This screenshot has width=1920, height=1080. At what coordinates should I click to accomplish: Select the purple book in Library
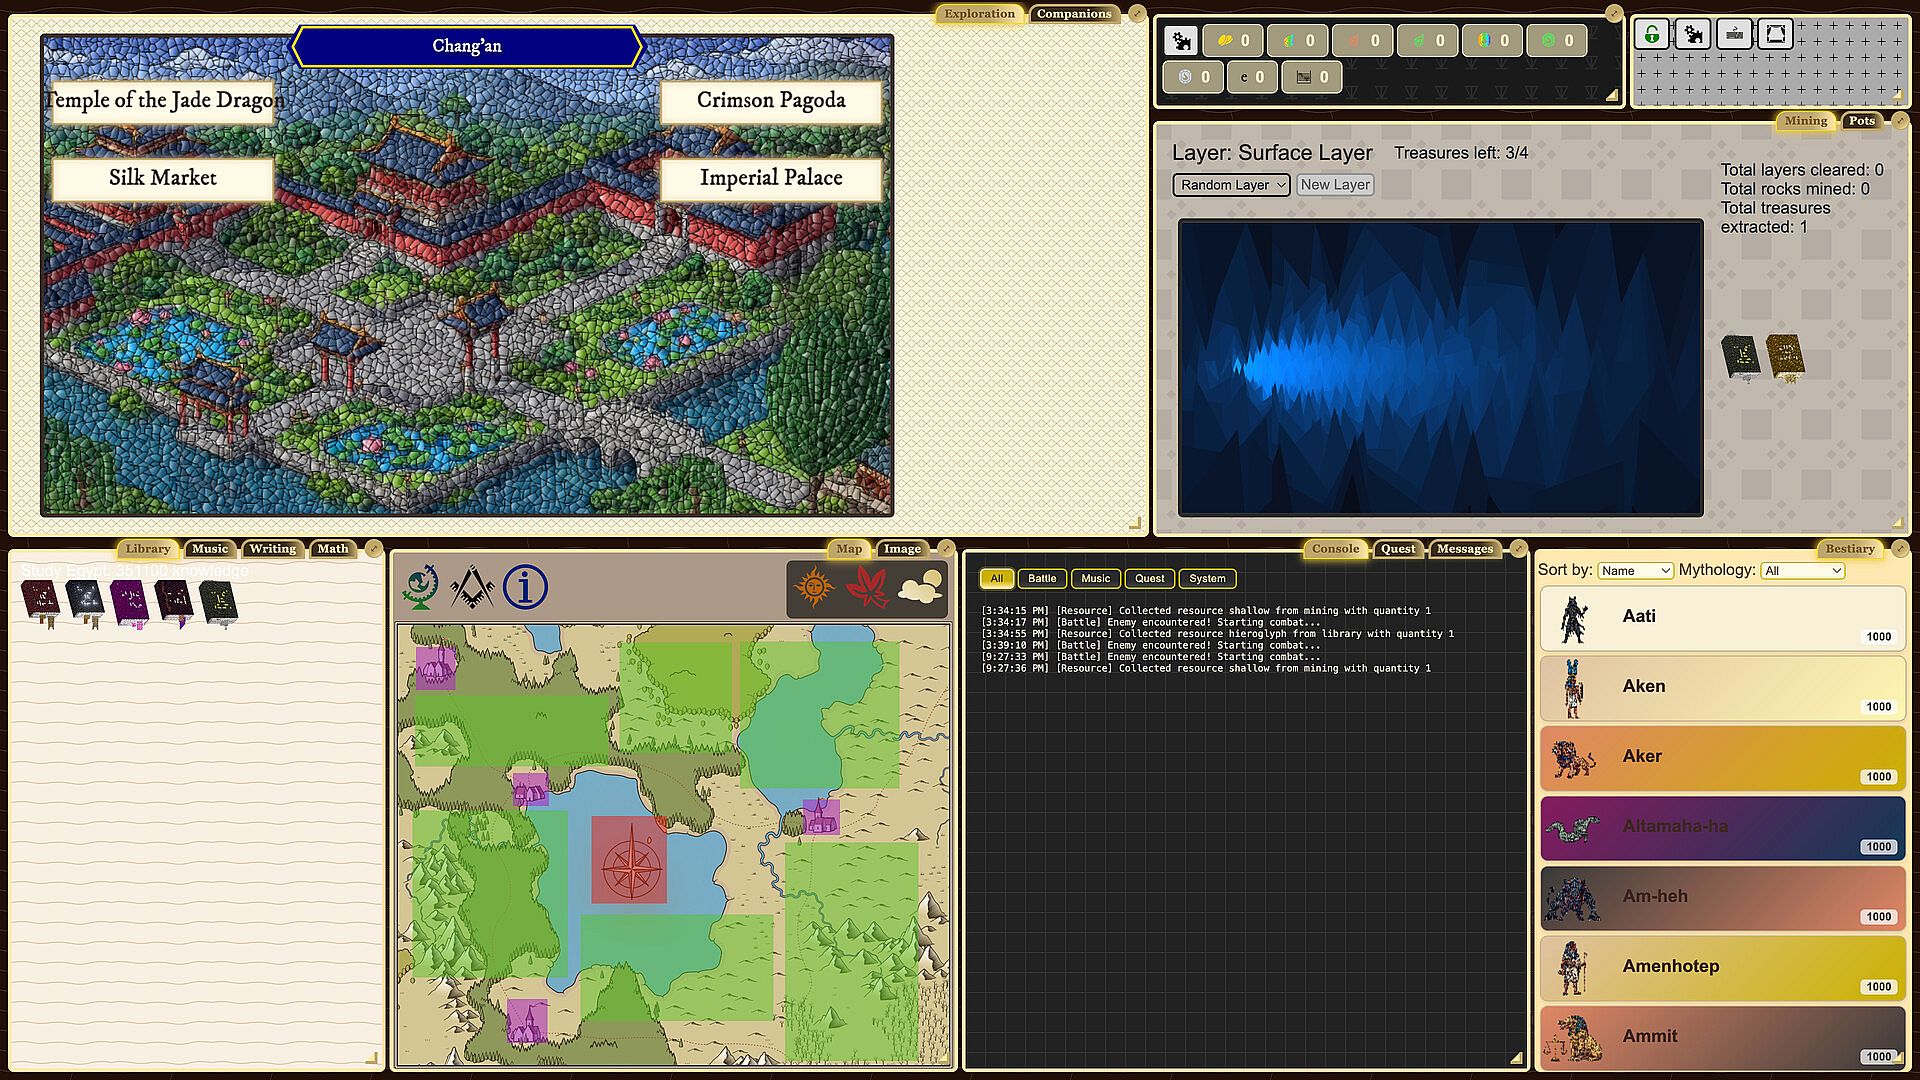point(130,602)
